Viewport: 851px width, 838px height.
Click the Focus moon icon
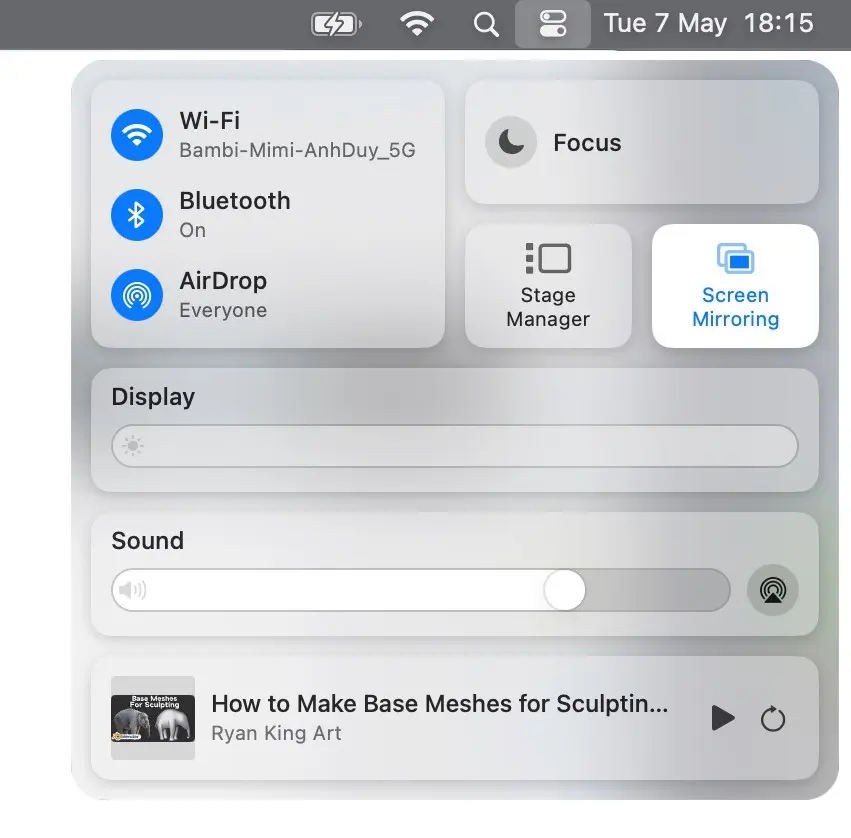click(511, 143)
